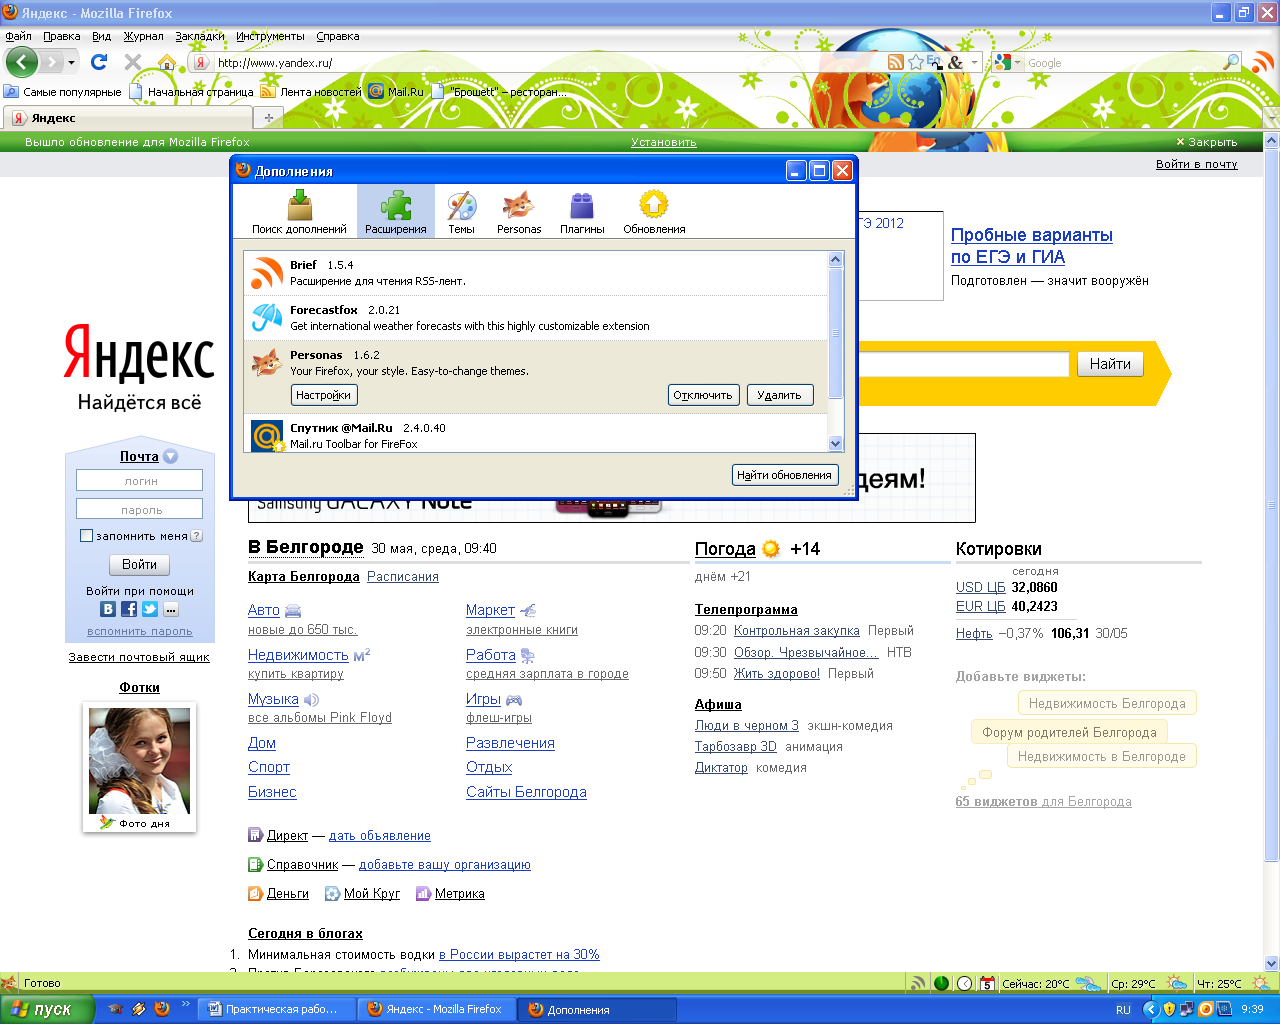Screen dimensions: 1280x1024
Task: Switch to Практическая работа taskbar window
Action: (276, 1009)
